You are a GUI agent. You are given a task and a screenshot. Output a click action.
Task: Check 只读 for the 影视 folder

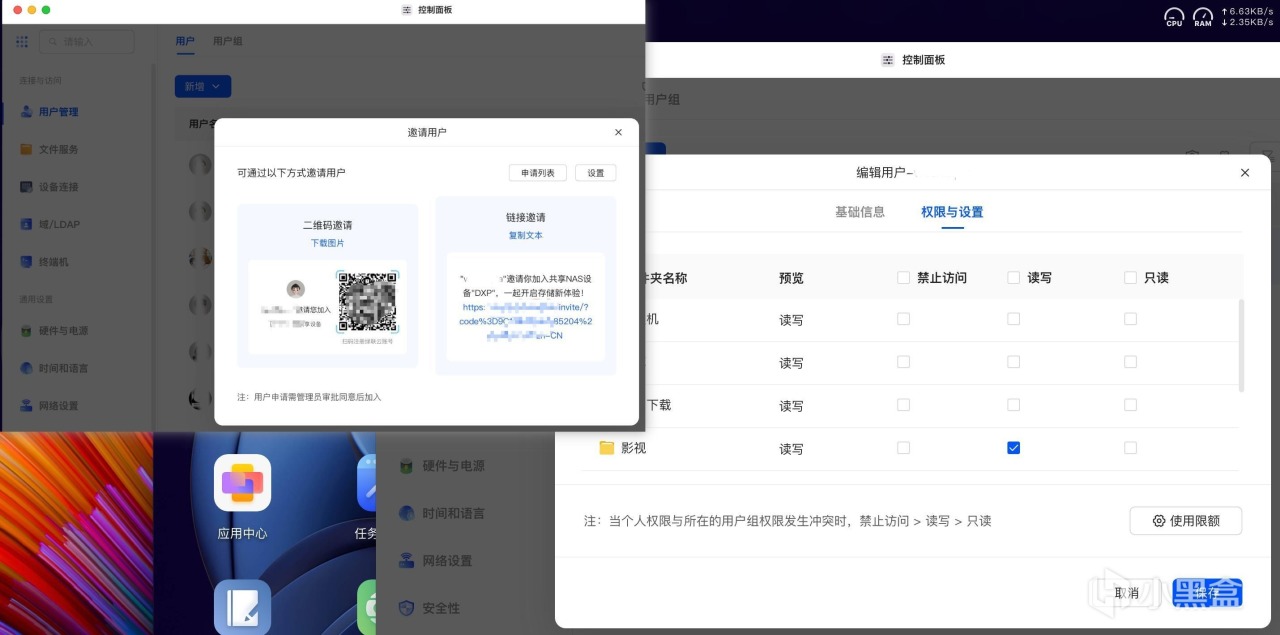pos(1131,448)
